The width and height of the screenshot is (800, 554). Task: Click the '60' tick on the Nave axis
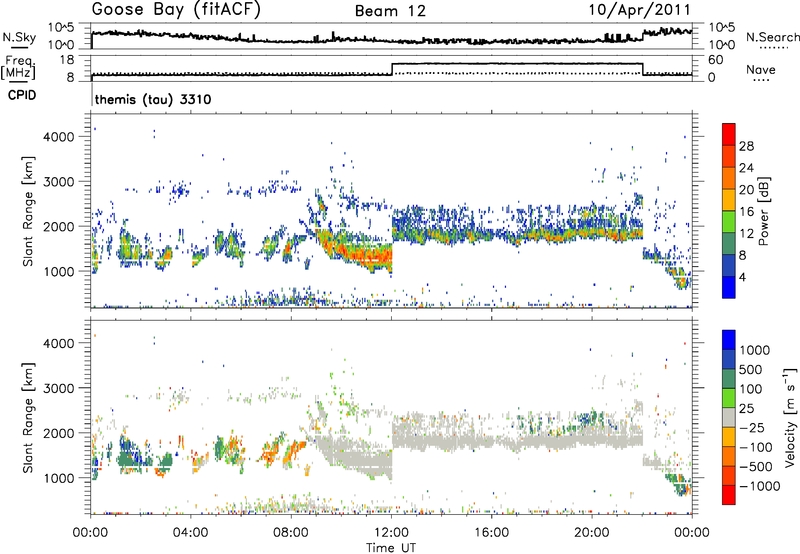[716, 60]
